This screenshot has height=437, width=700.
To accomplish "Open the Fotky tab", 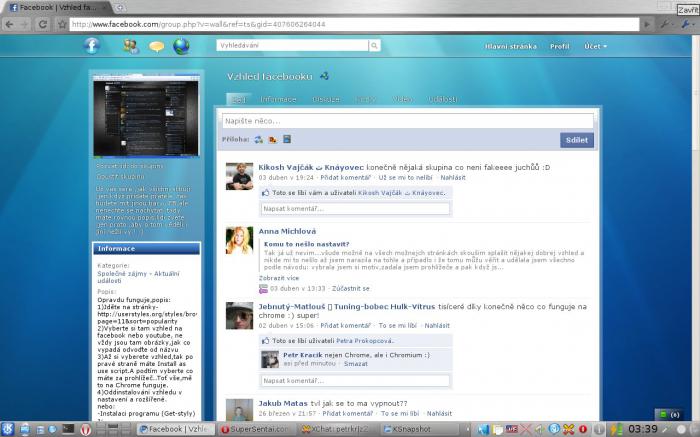I will (x=366, y=99).
